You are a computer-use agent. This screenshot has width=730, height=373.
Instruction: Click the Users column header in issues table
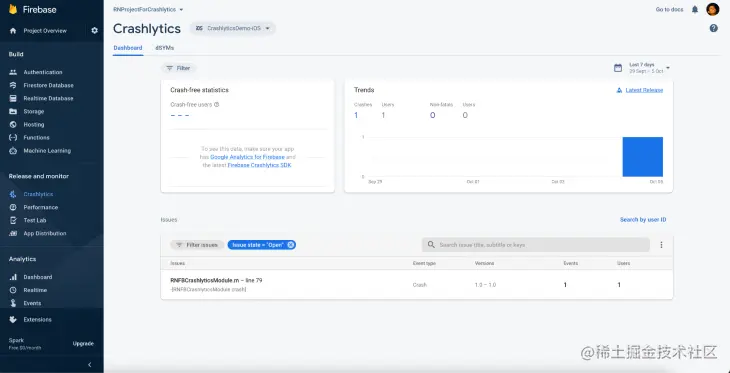click(x=623, y=264)
